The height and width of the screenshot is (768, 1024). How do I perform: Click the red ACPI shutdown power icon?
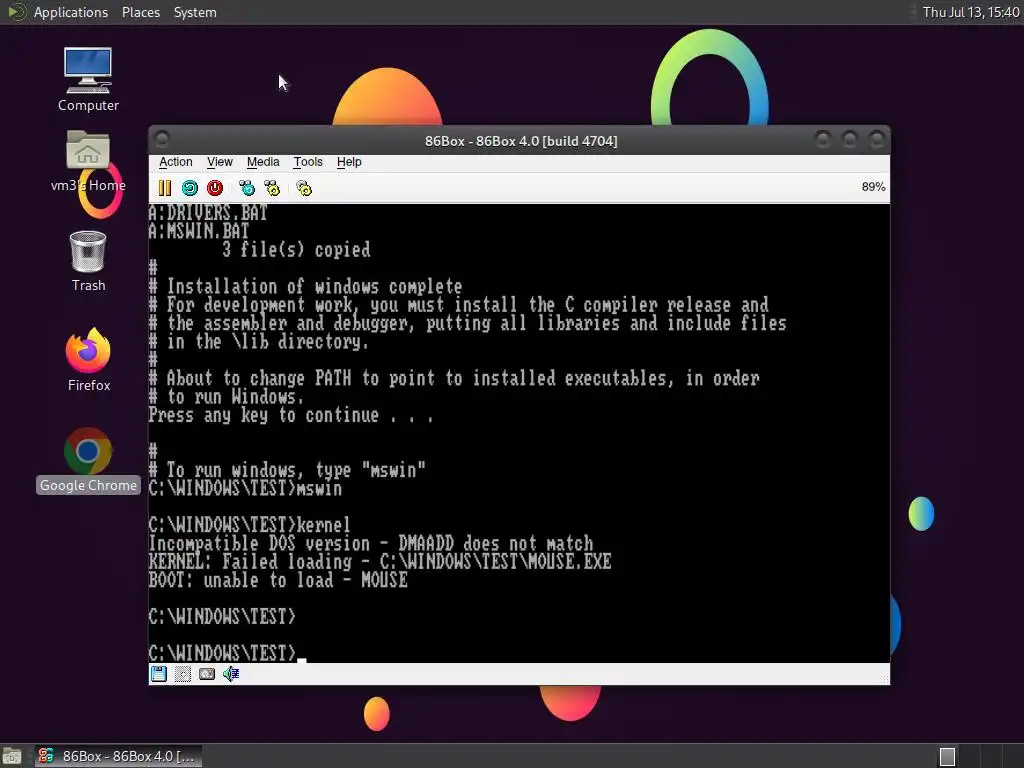coord(215,188)
